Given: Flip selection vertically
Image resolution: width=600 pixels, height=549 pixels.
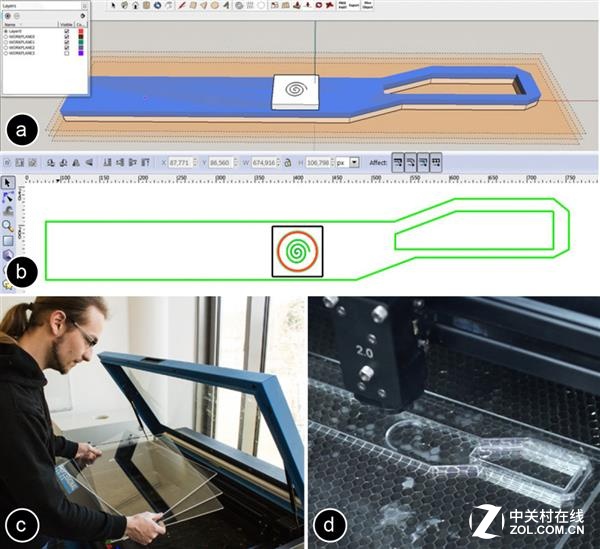Looking at the screenshot, I should pyautogui.click(x=89, y=163).
